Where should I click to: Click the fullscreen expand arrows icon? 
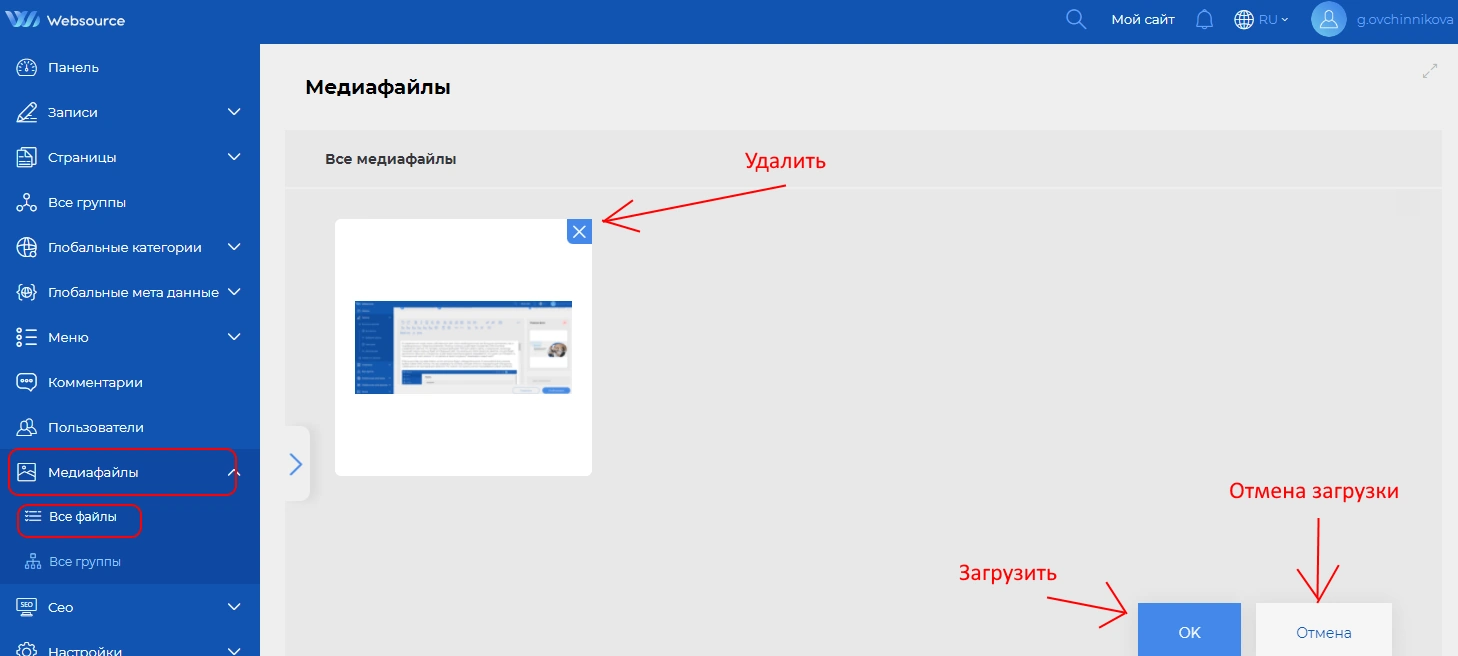click(x=1430, y=71)
